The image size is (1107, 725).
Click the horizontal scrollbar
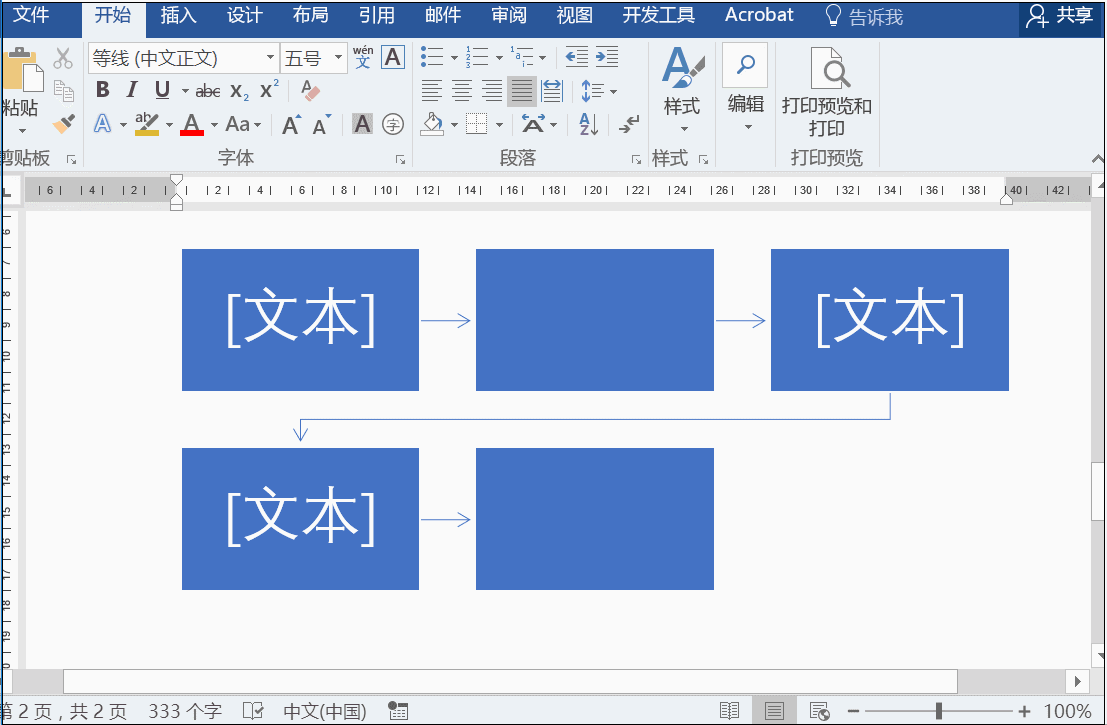[x=510, y=681]
